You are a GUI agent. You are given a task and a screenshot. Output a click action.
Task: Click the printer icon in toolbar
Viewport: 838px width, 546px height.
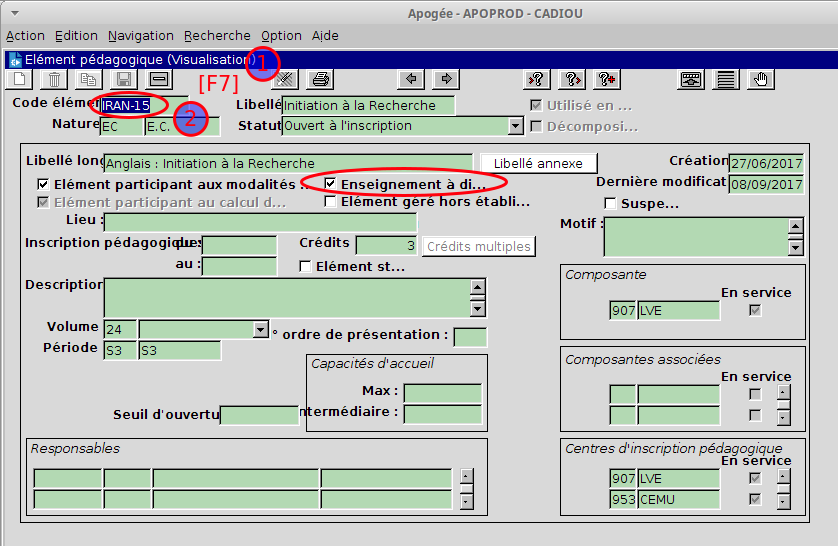[x=320, y=80]
